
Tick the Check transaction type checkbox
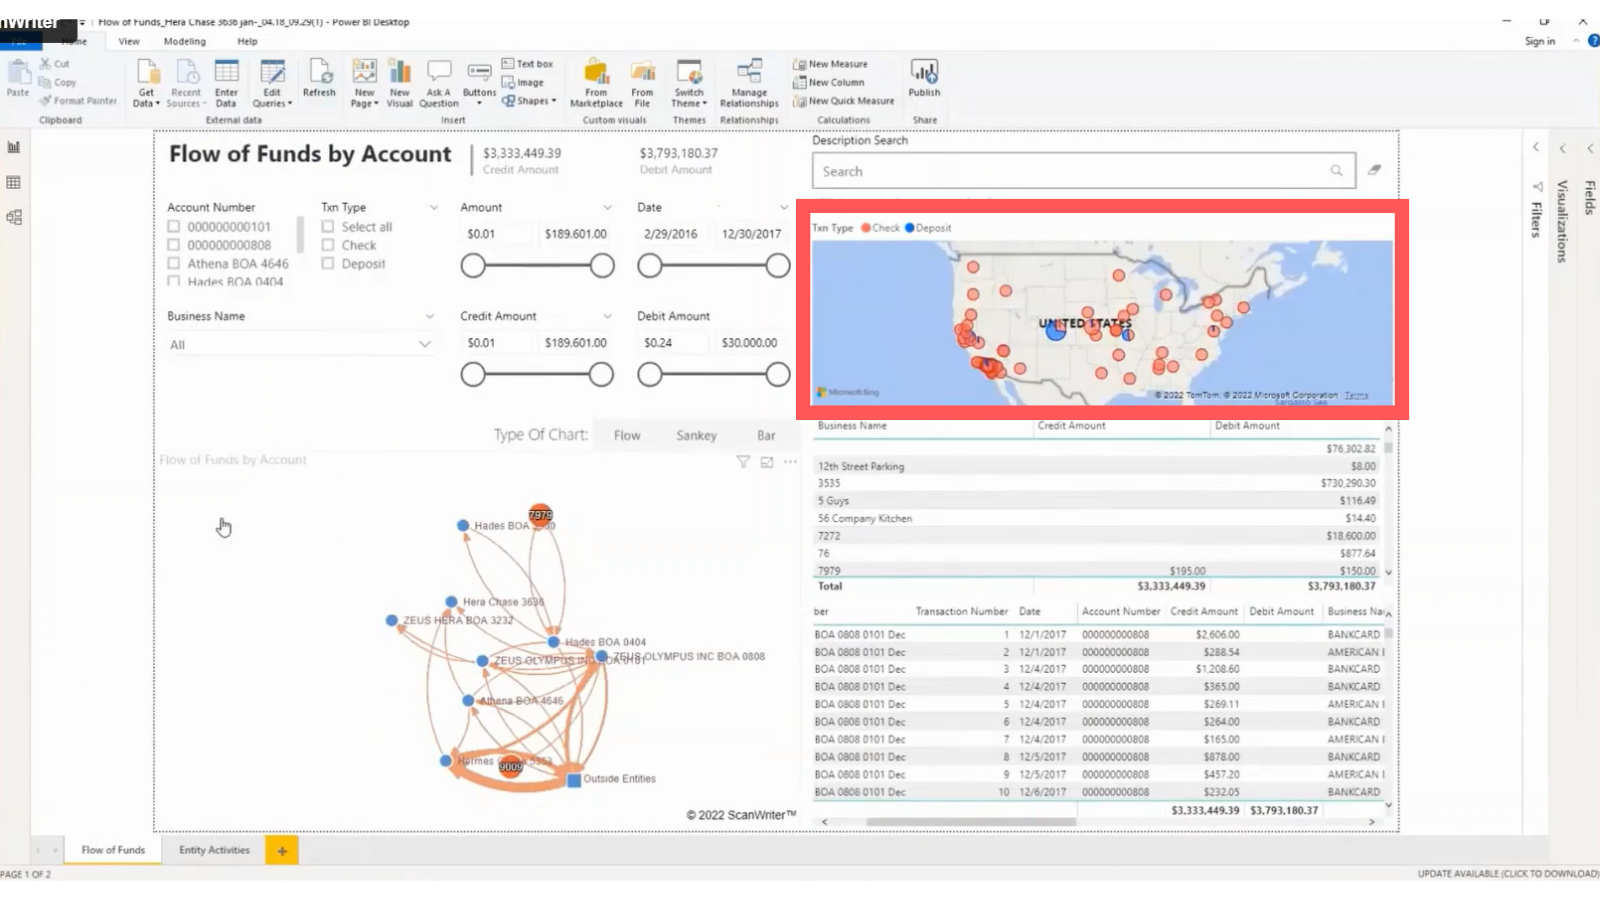tap(327, 245)
